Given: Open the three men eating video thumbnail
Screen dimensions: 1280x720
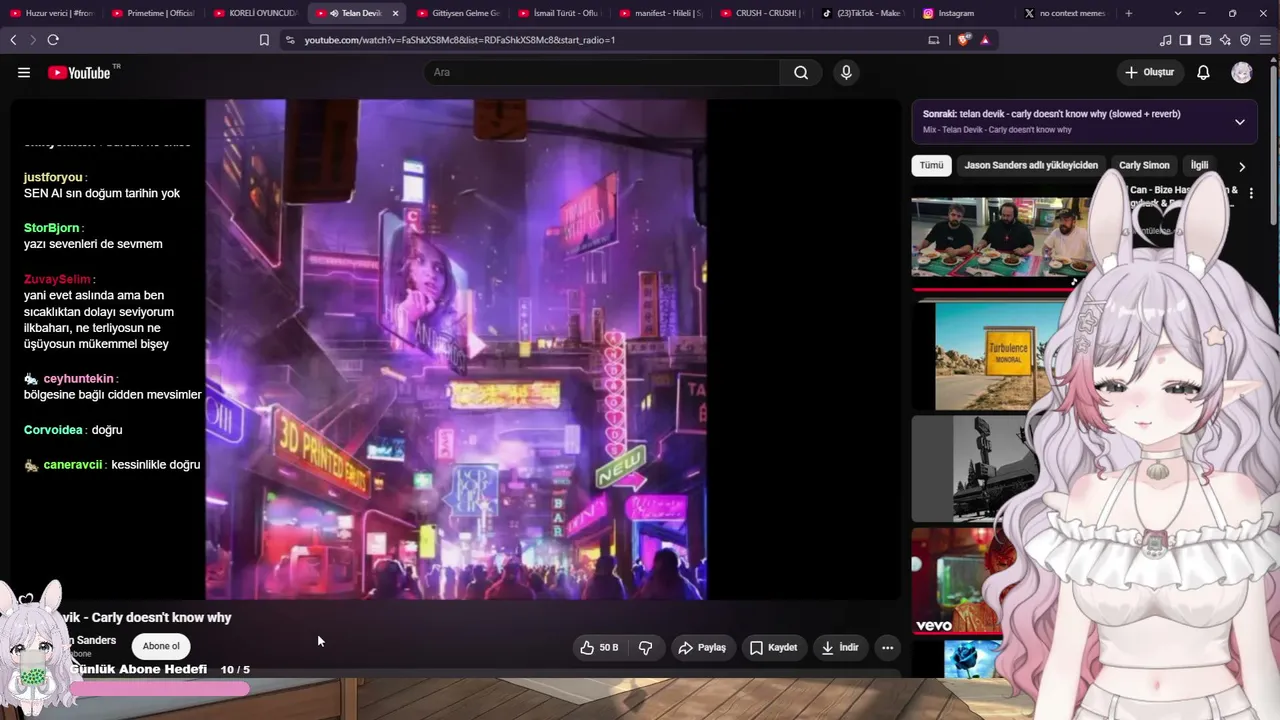Looking at the screenshot, I should (1000, 238).
